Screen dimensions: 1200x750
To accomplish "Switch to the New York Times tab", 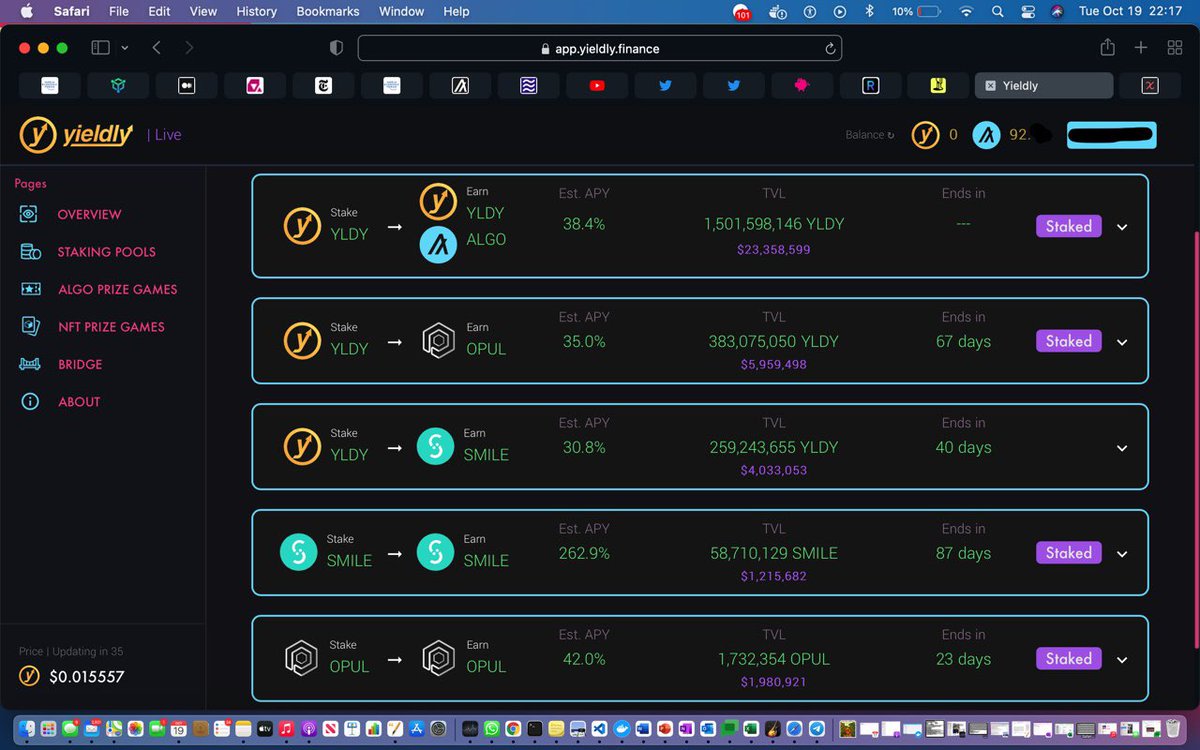I will tap(323, 86).
